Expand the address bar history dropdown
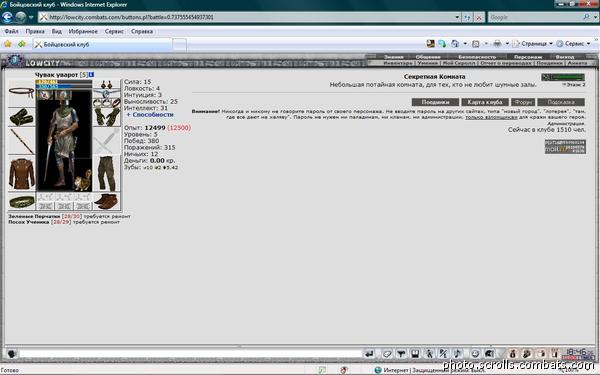Image resolution: width=600 pixels, height=375 pixels. [x=457, y=17]
